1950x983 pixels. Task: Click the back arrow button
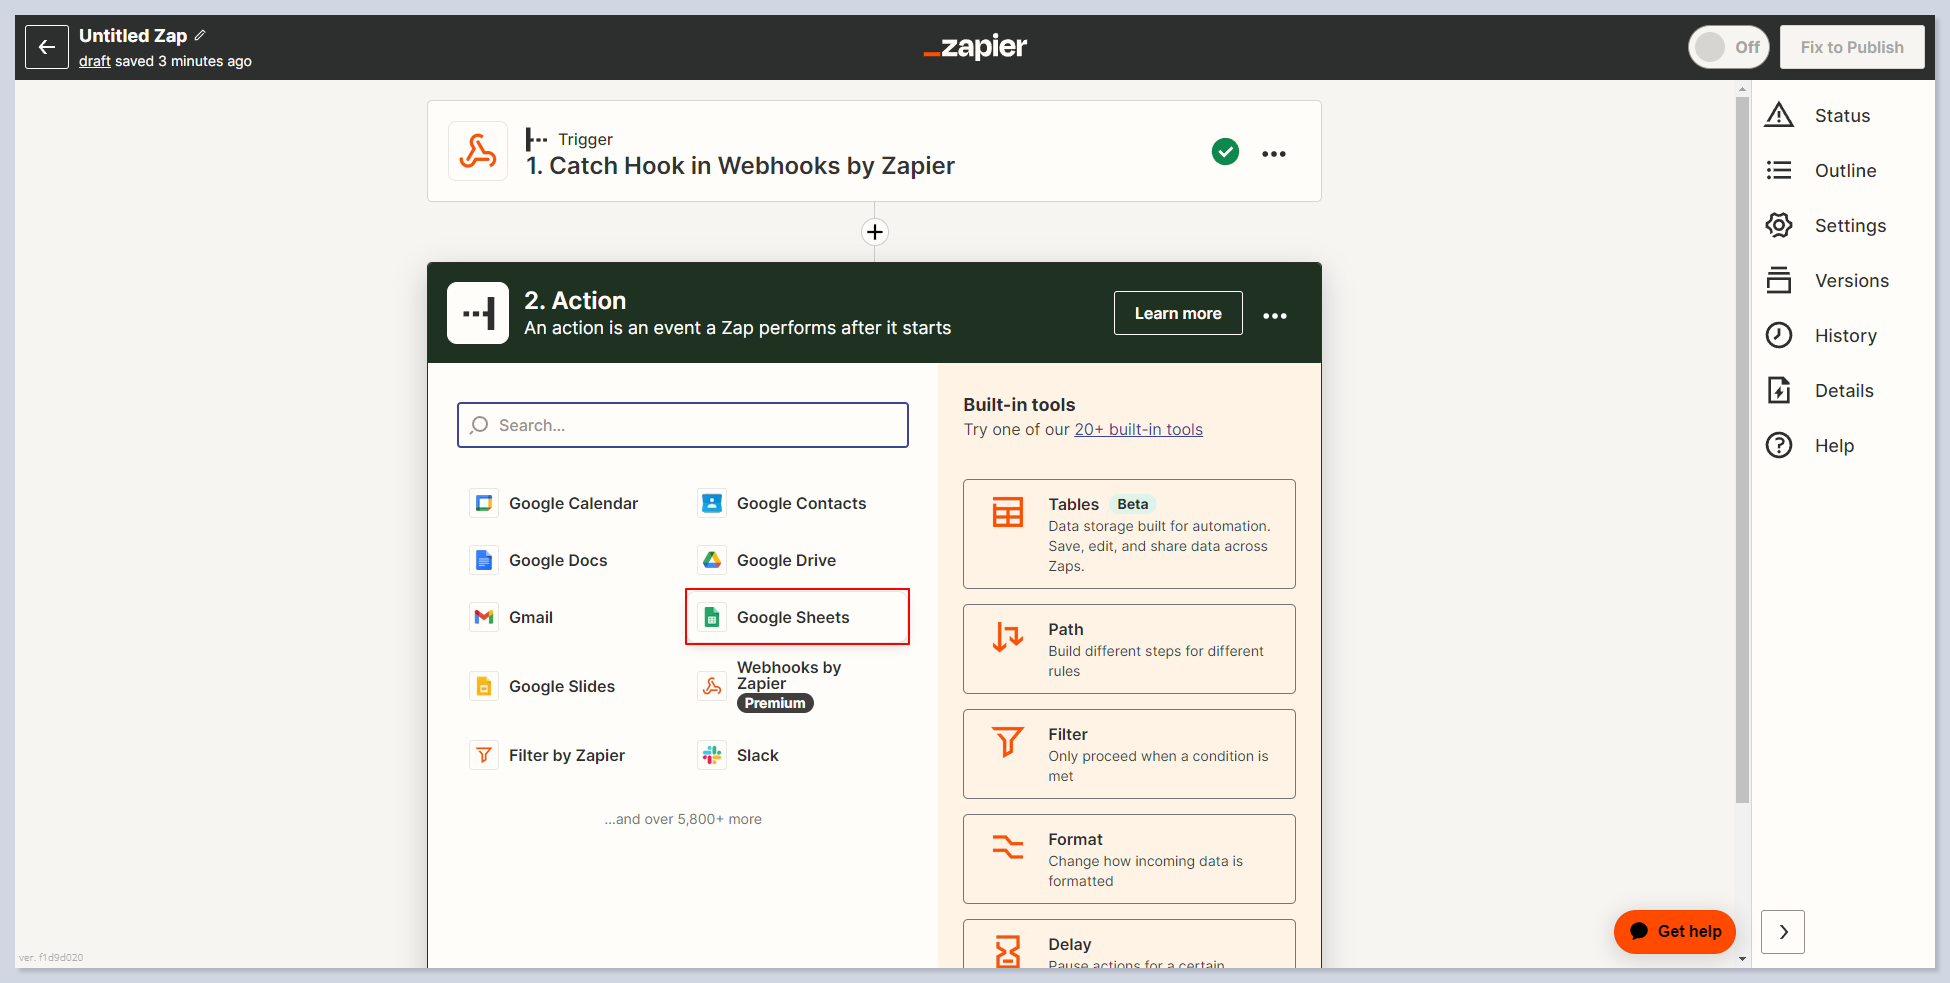pyautogui.click(x=47, y=47)
